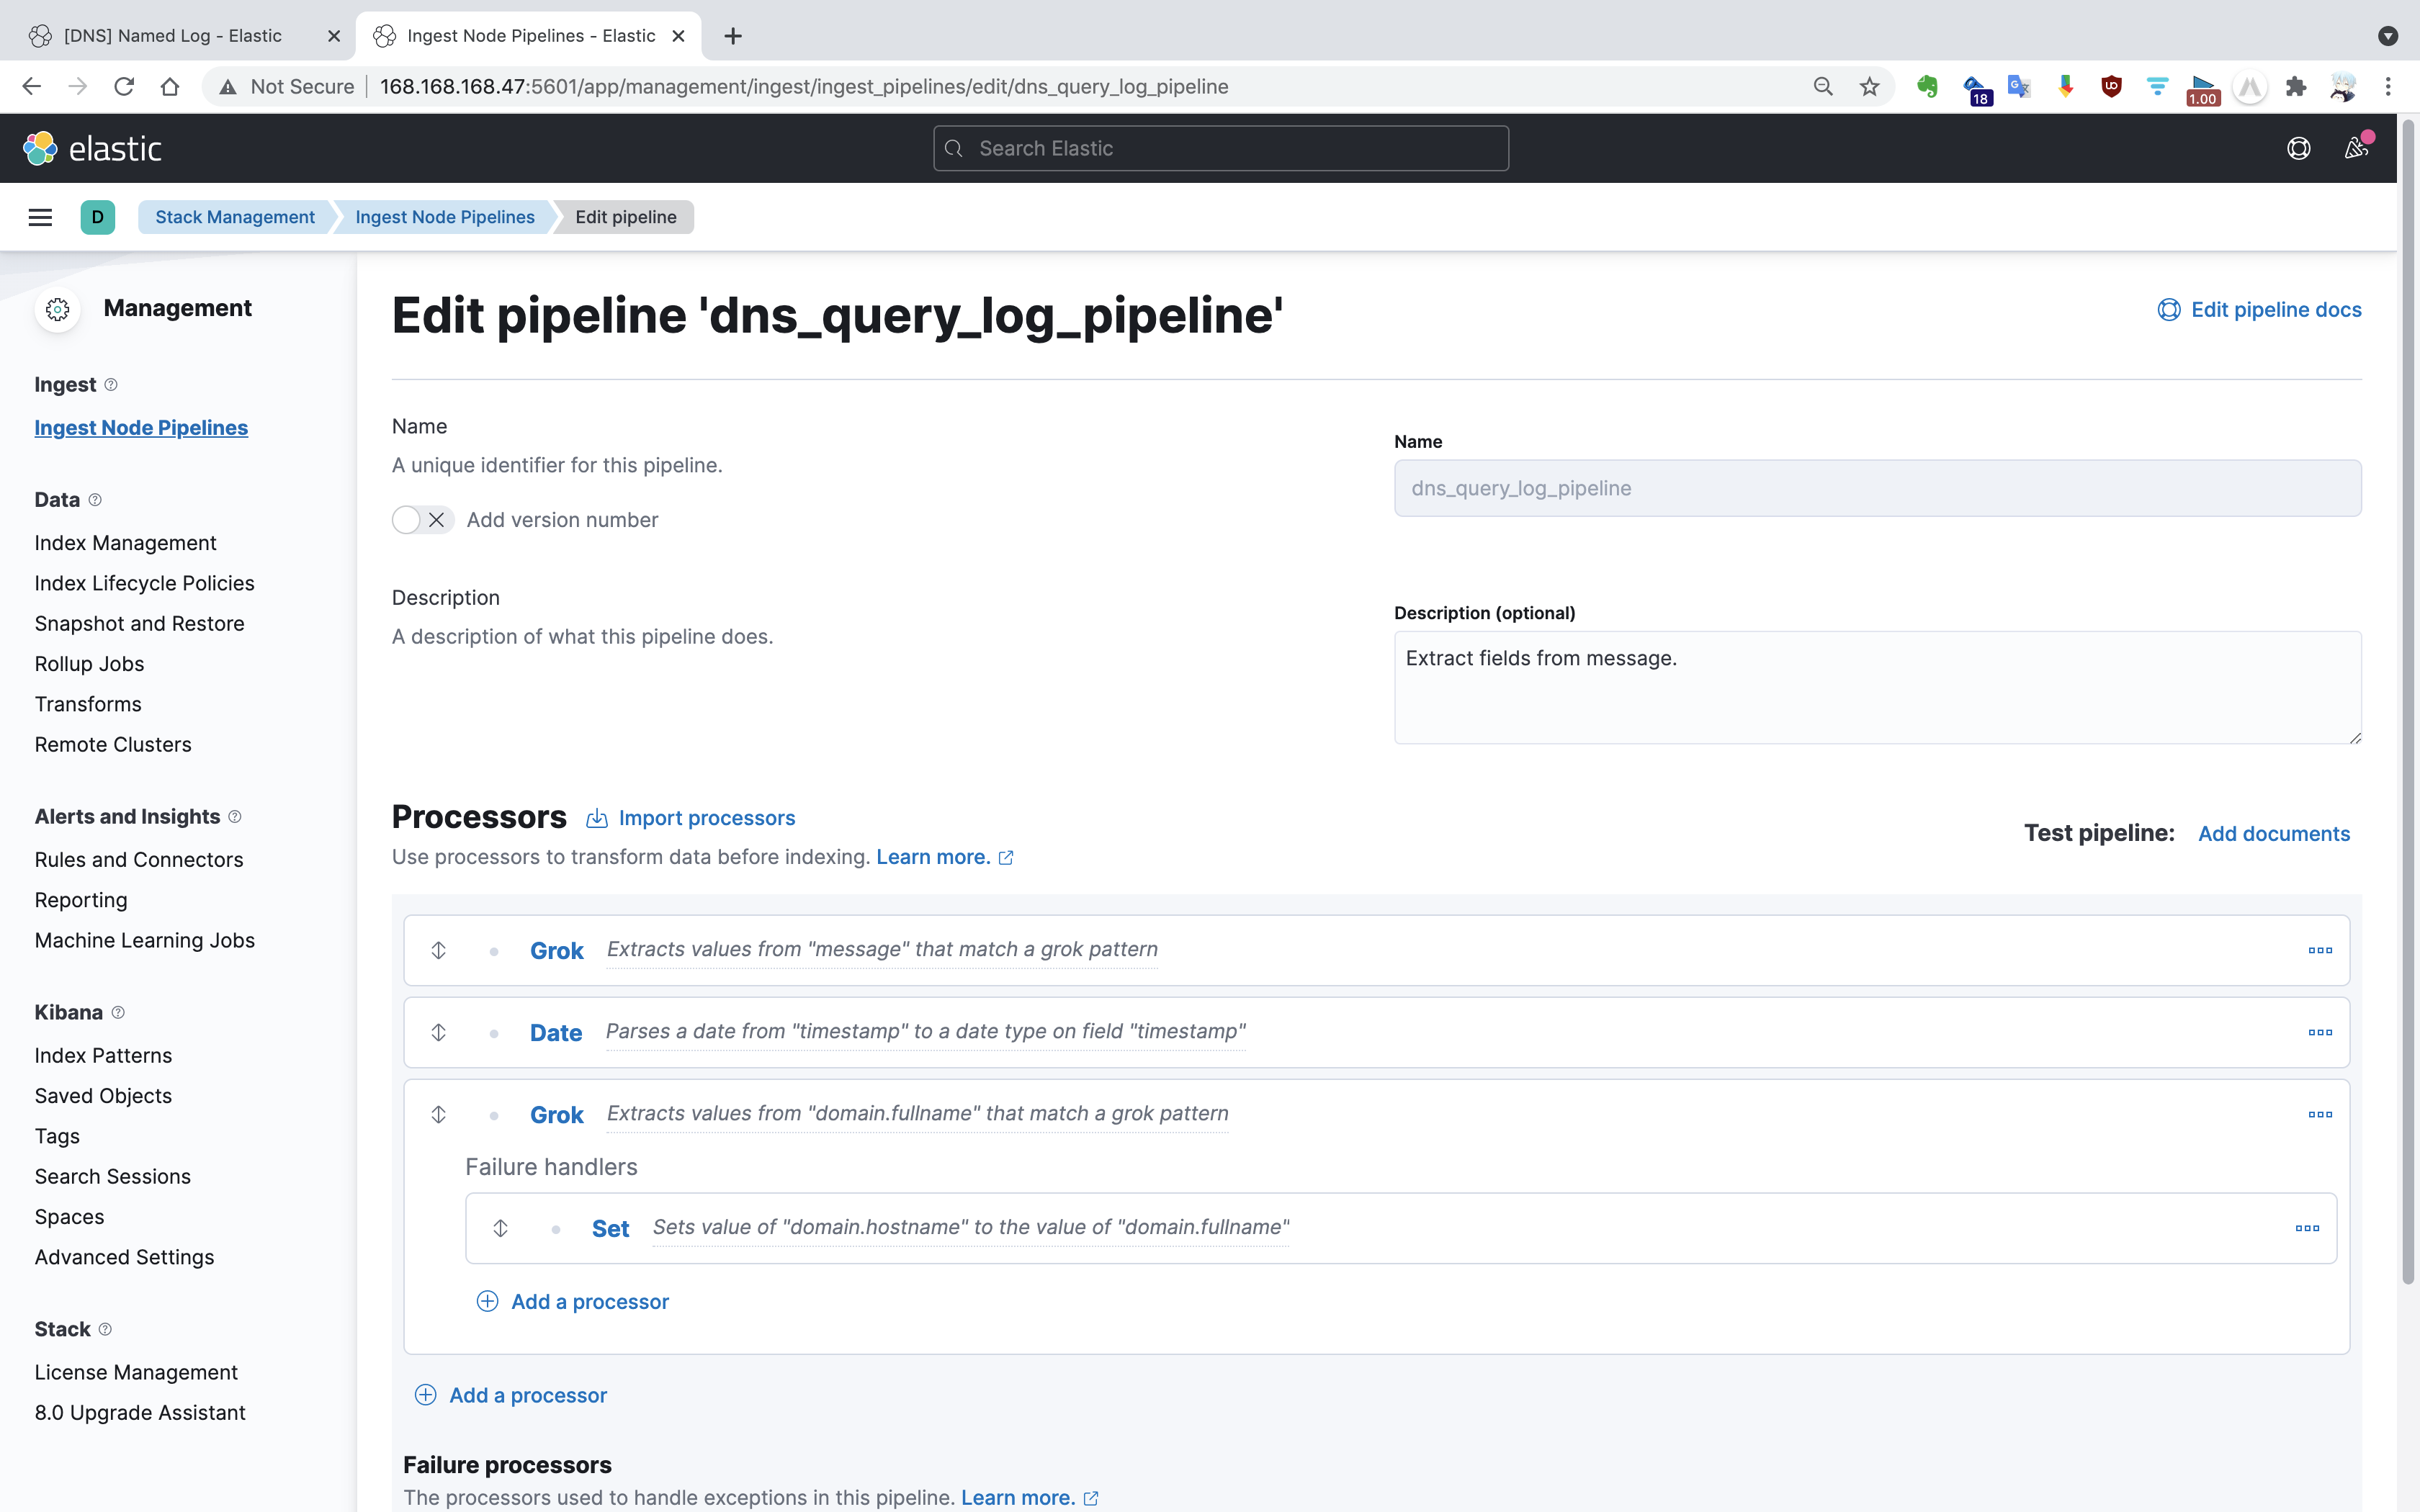The height and width of the screenshot is (1512, 2420).
Task: Click the Description text area
Action: (1876, 687)
